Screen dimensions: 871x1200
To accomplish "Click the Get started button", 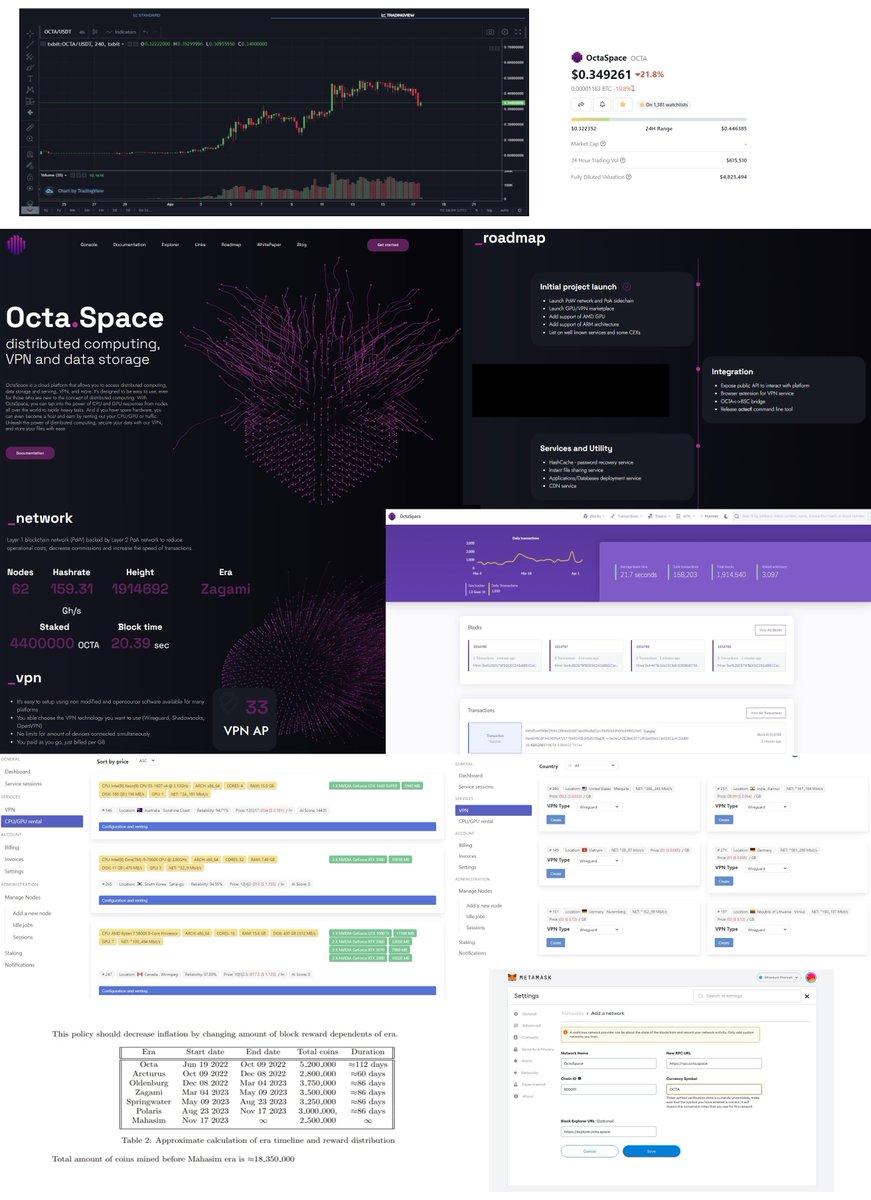I will coord(388,245).
